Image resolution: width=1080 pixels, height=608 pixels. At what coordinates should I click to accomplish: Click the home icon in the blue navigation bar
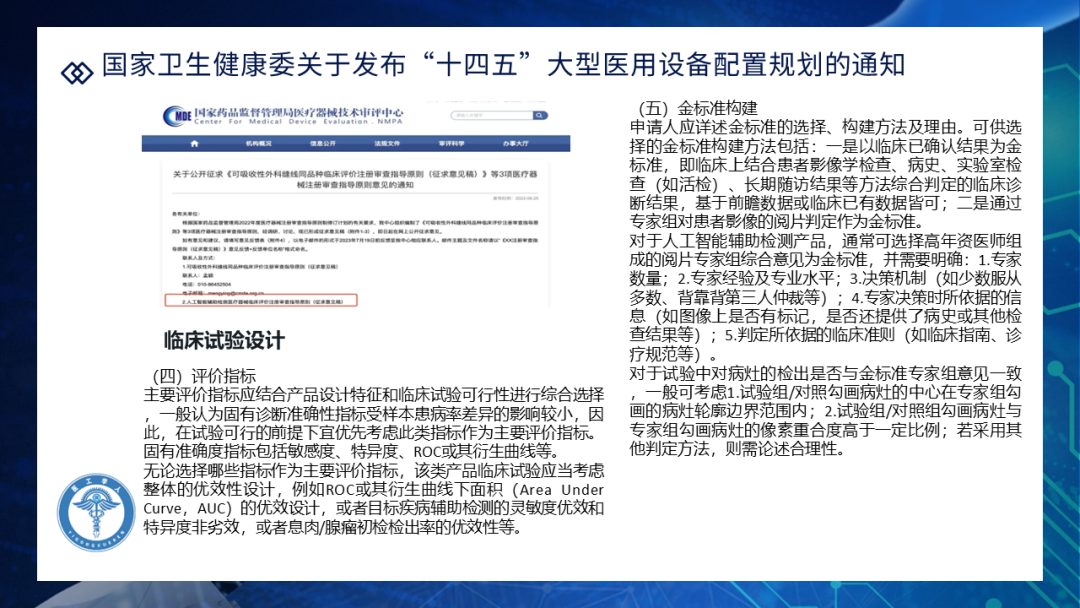194,144
